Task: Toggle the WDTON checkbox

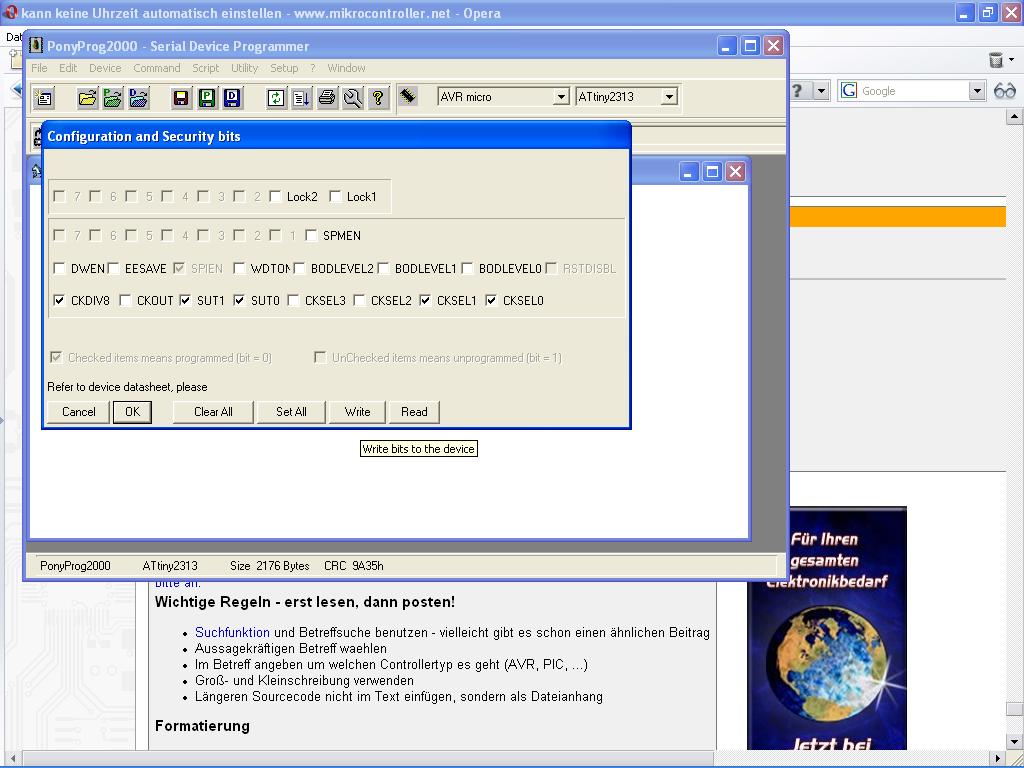Action: point(239,268)
